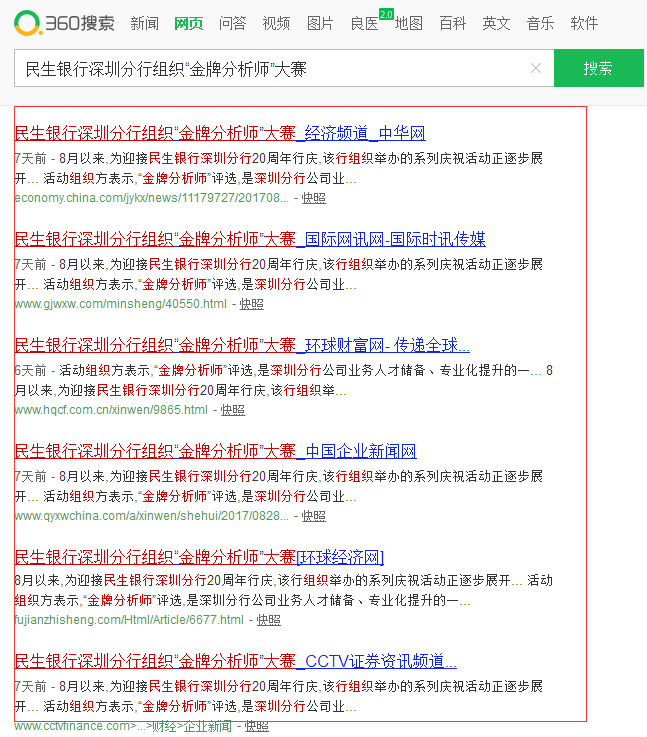Open 快照 for the fujianzhisheng.com result
The image size is (647, 737).
268,620
